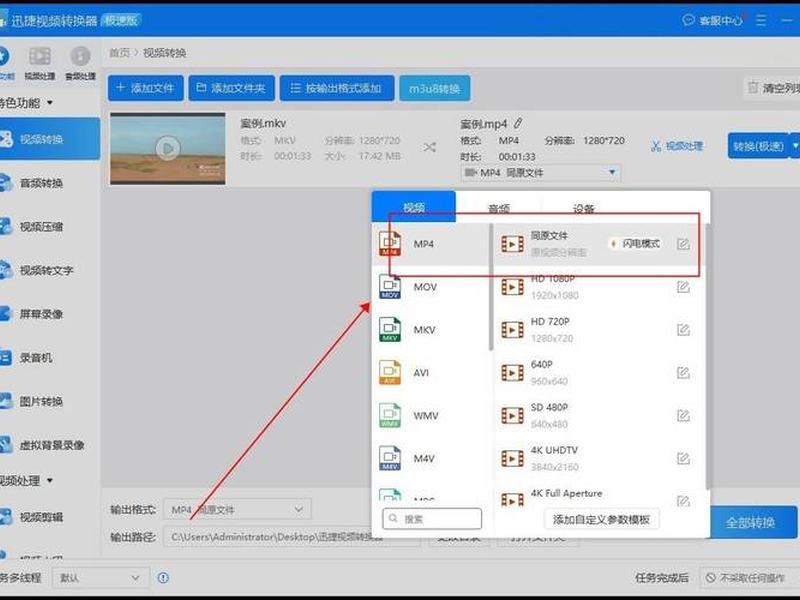This screenshot has height=600, width=800.
Task: Focus the 搜索 format search box
Action: [432, 518]
